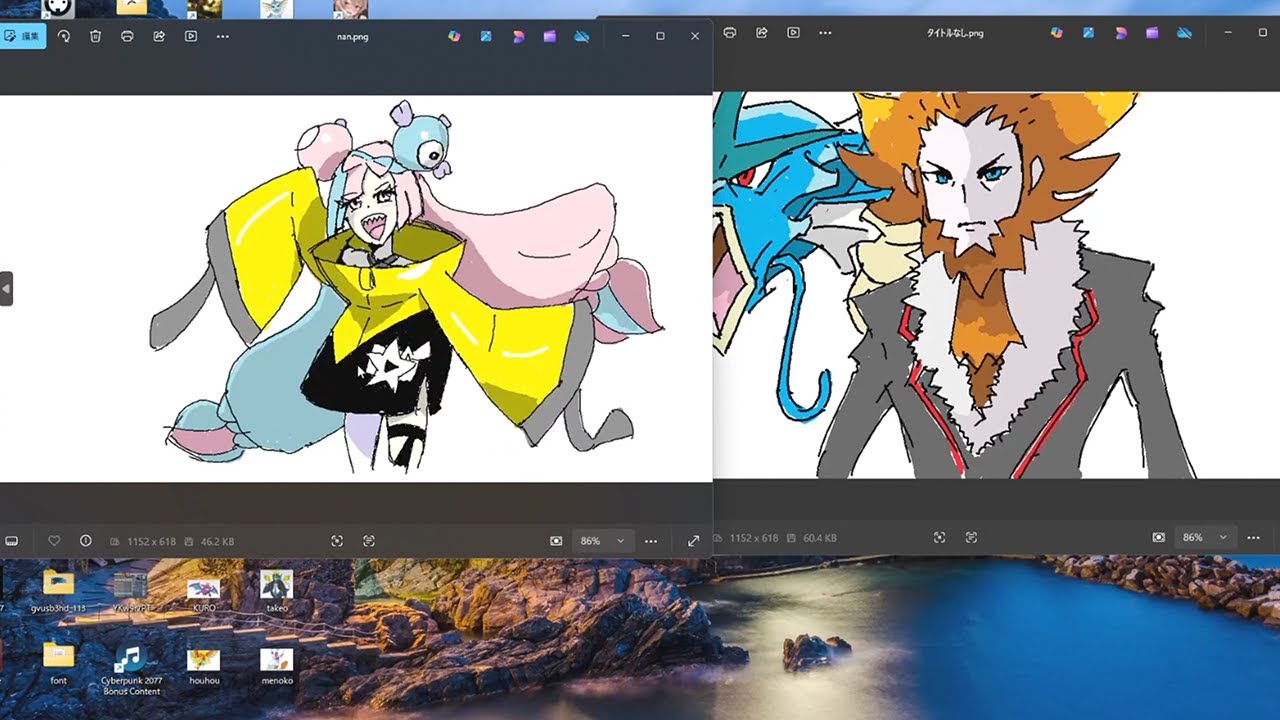This screenshot has height=720, width=1280.
Task: Open more zoom options in nan.png status bar
Action: point(651,541)
